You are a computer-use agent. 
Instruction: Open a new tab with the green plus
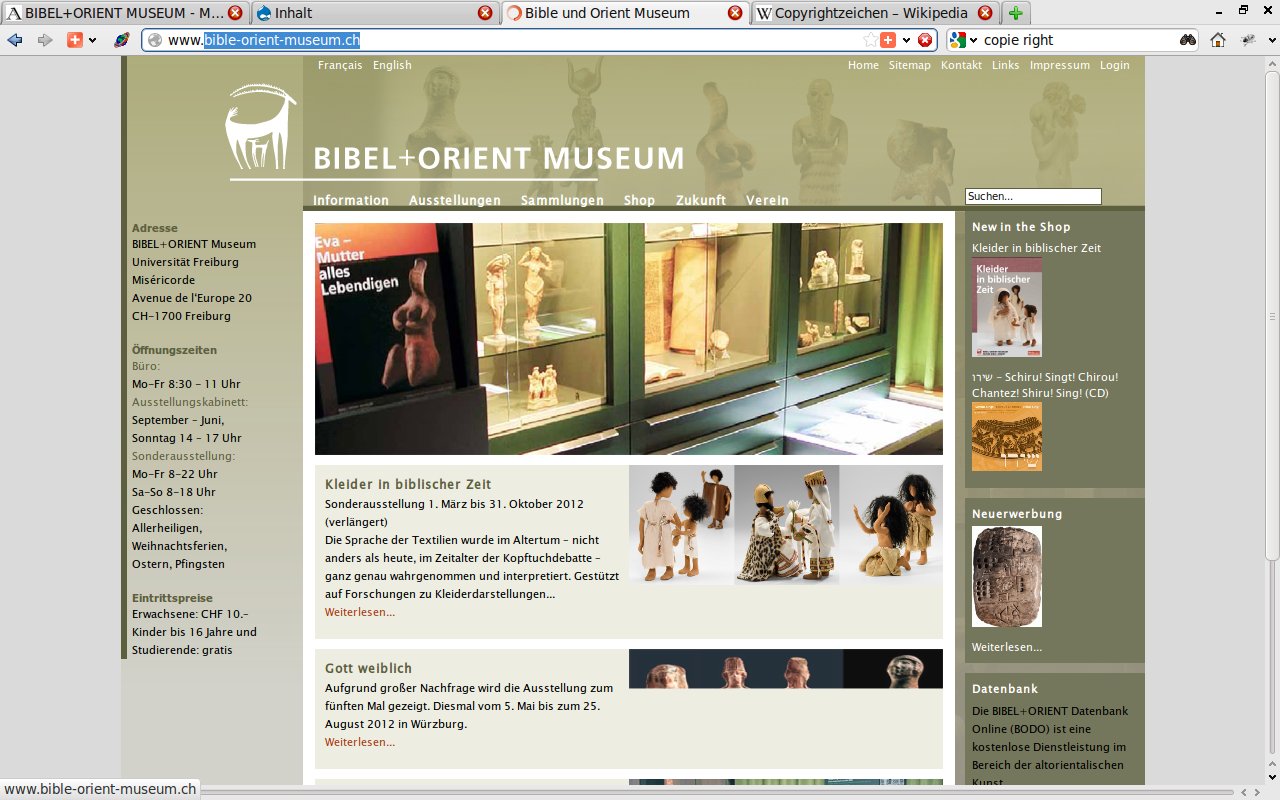tap(1016, 13)
